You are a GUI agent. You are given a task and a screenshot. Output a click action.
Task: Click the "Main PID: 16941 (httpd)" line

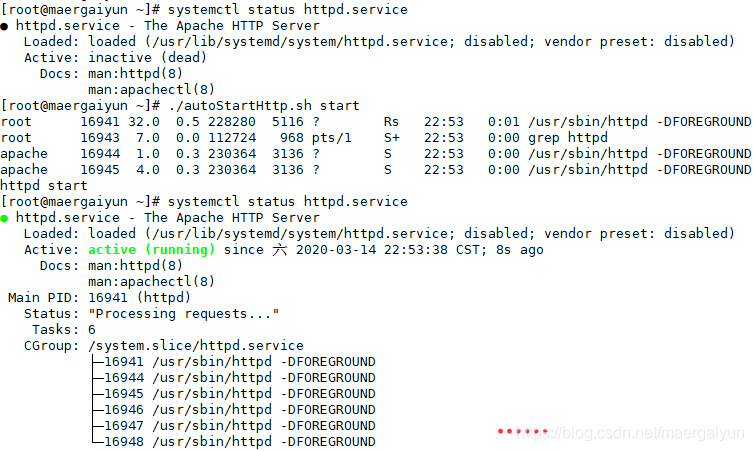(99, 298)
